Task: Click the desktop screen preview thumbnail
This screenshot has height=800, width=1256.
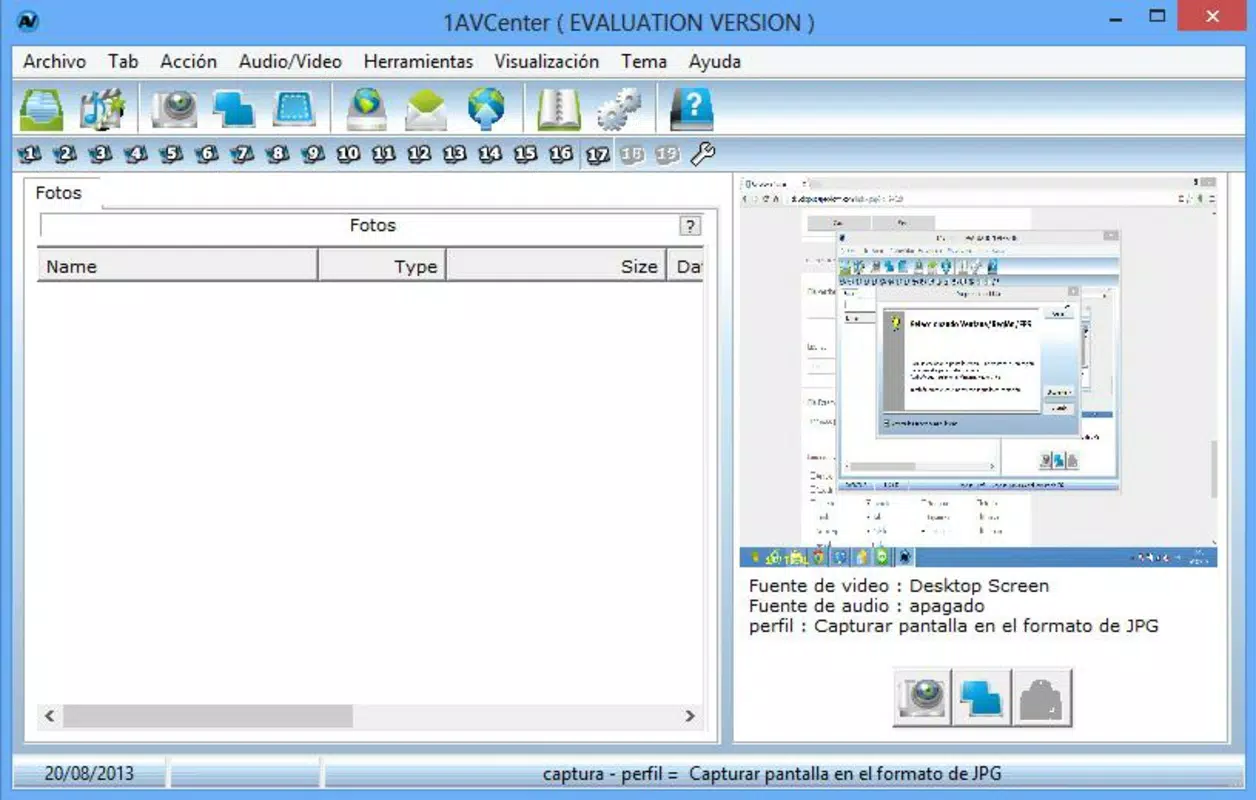Action: (x=978, y=371)
